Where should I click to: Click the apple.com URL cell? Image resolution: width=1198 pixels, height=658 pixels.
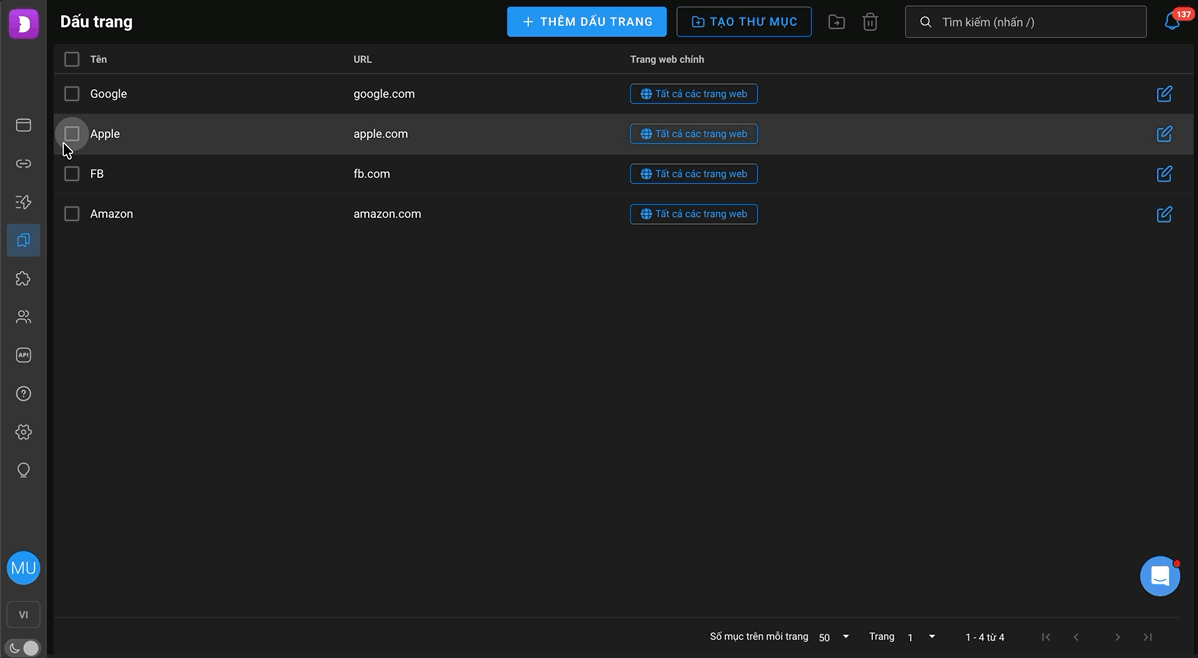(380, 134)
